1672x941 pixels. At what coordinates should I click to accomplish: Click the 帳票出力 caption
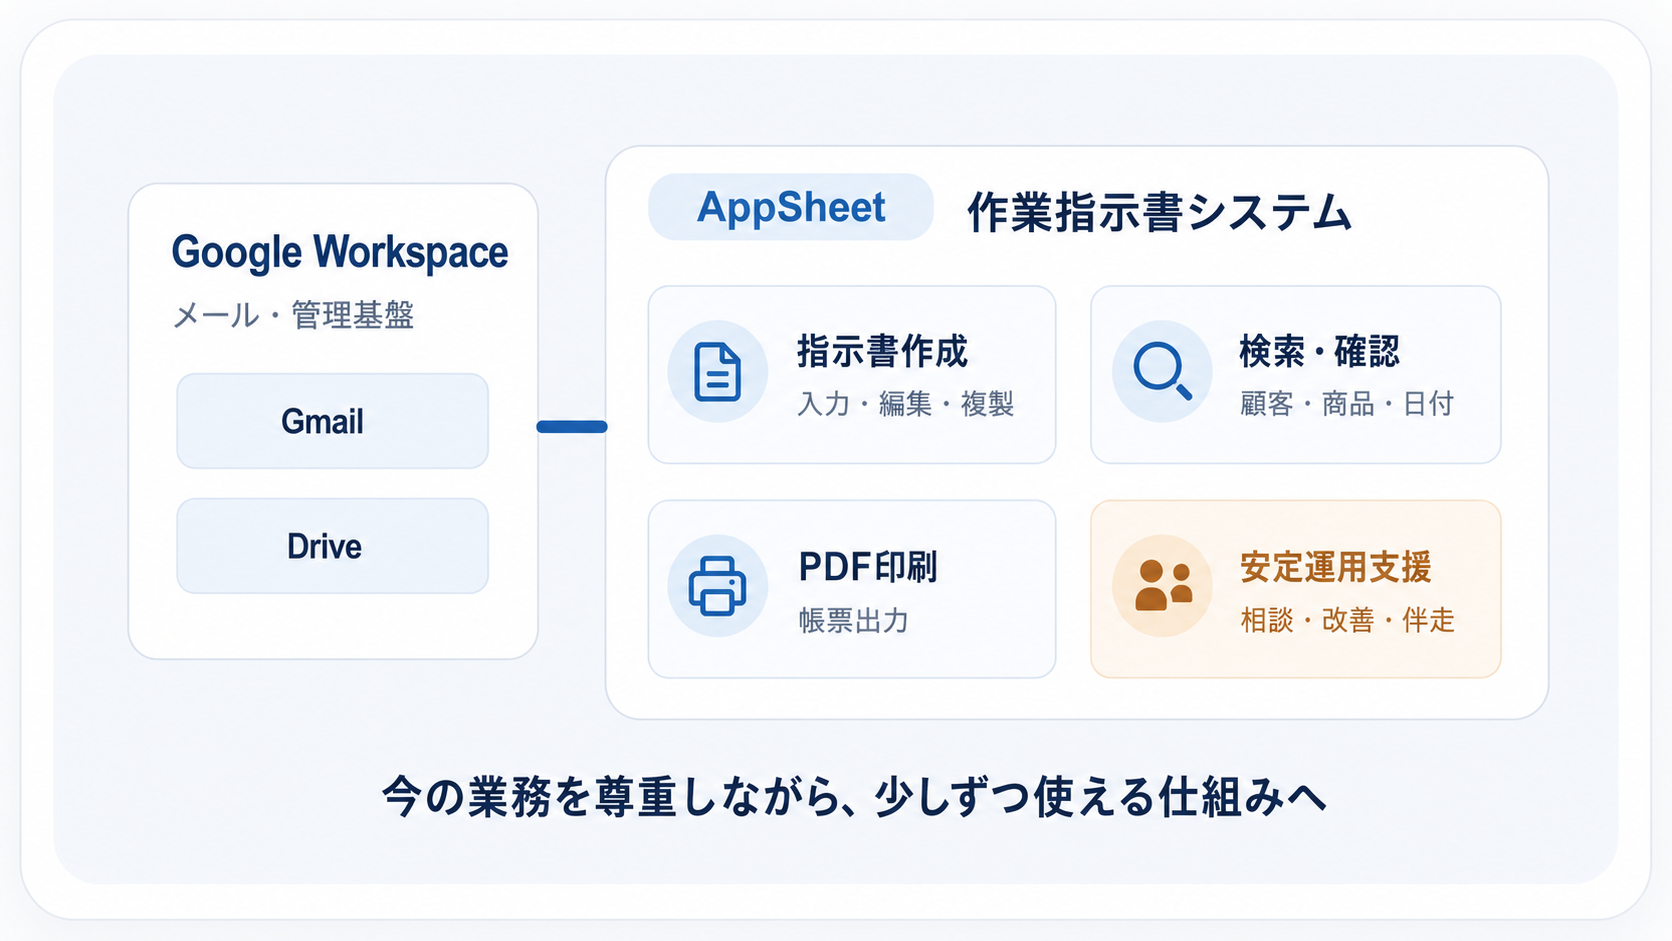[853, 620]
